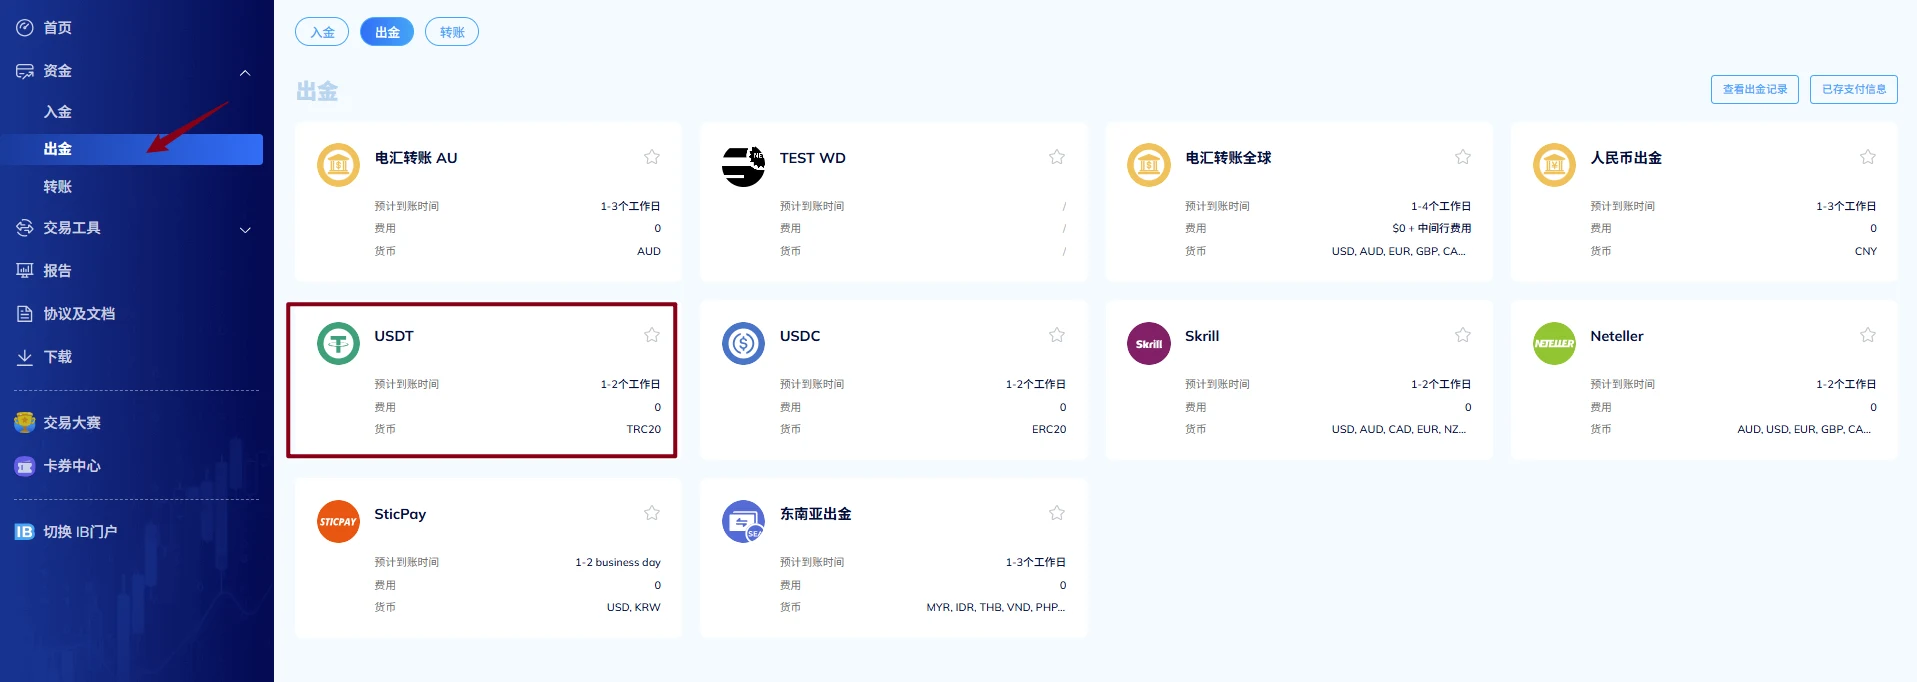Star the SticPay method
Screen dimensions: 1917x682
(652, 513)
